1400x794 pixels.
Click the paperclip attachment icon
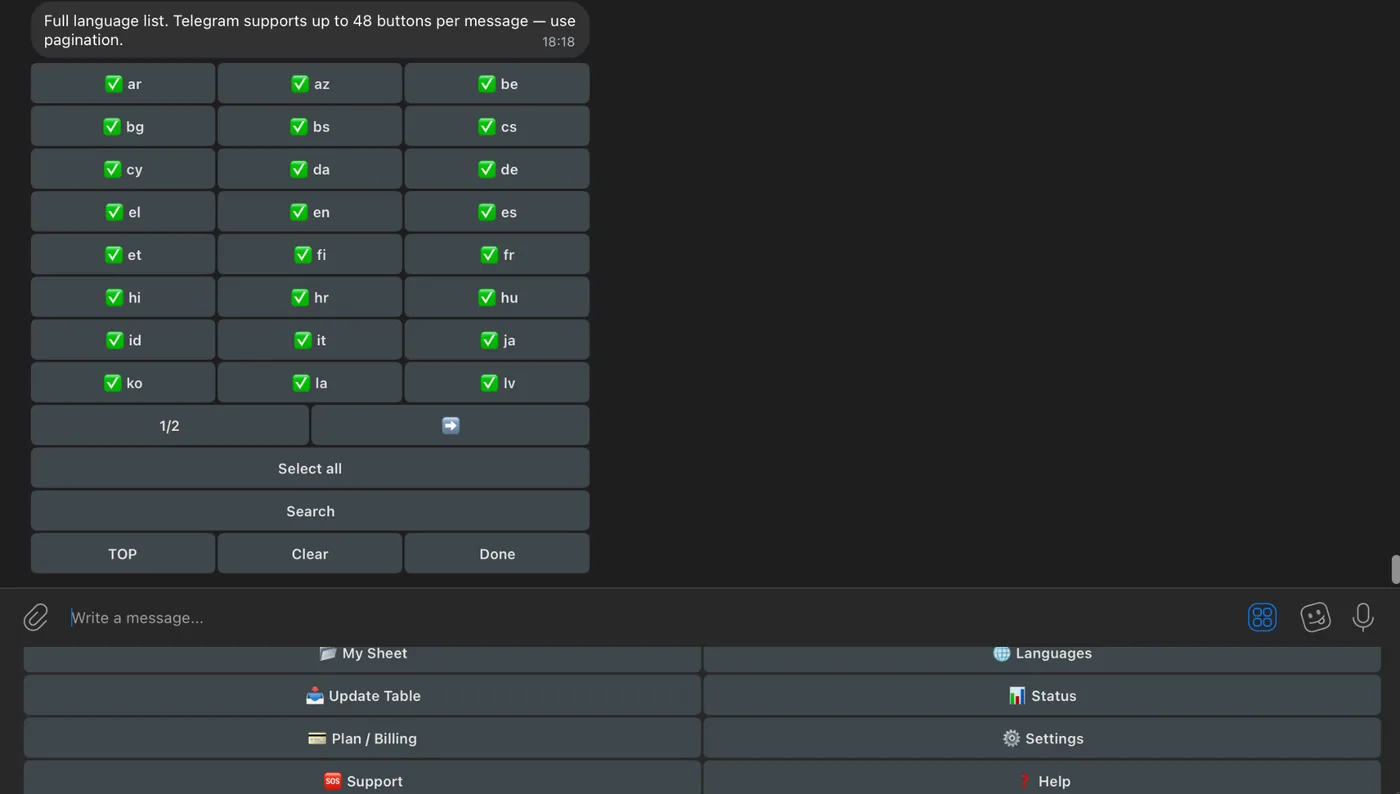[x=35, y=617]
